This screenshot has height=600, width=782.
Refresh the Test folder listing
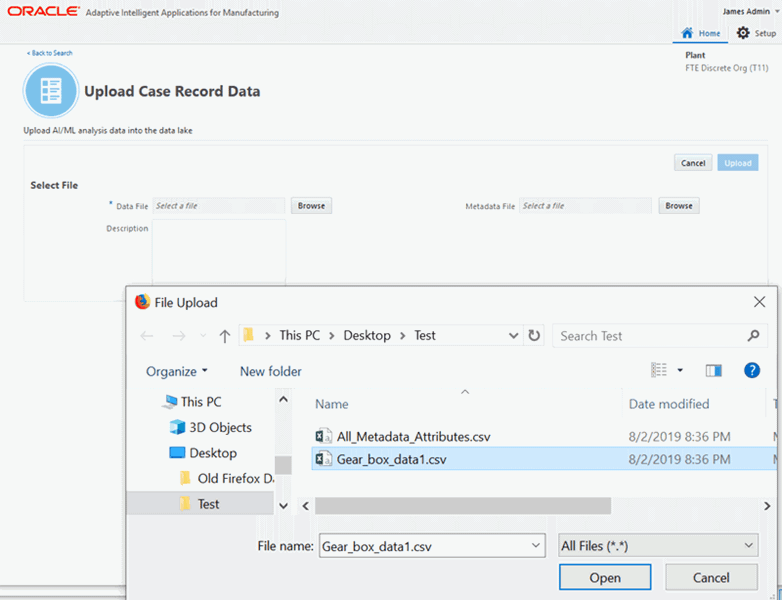534,335
